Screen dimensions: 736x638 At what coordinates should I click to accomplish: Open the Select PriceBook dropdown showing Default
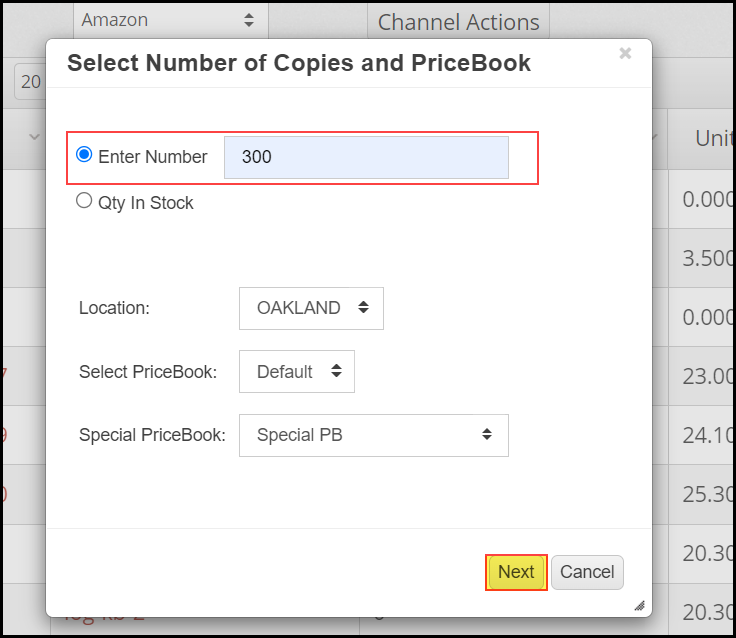[x=297, y=371]
